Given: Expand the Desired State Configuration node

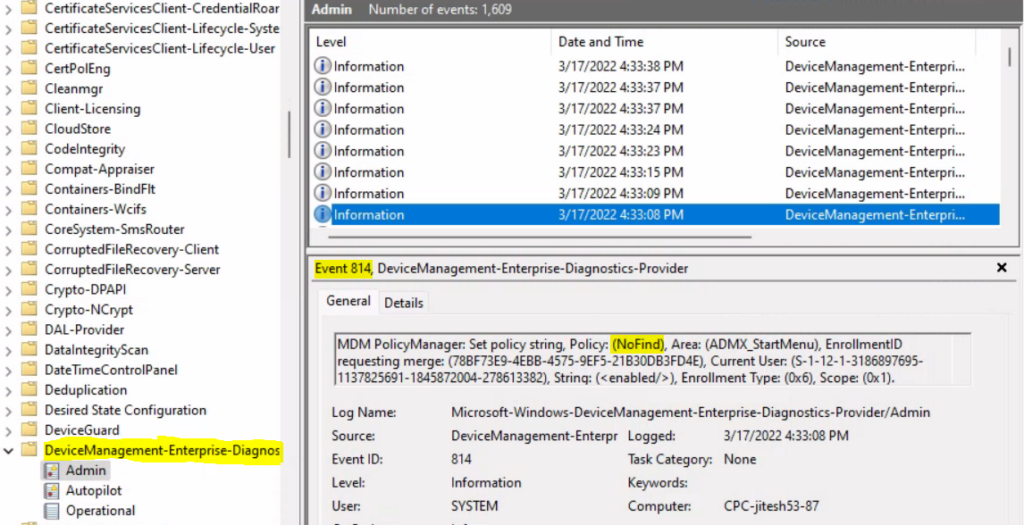Looking at the screenshot, I should [9, 410].
